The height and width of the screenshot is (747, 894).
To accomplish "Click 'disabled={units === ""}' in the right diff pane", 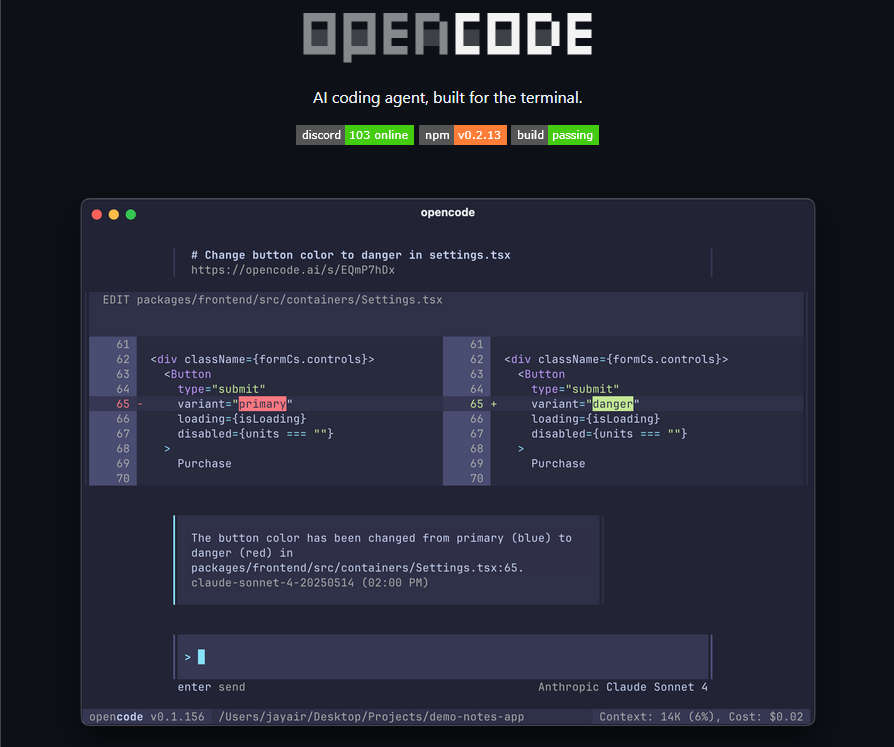I will [609, 433].
